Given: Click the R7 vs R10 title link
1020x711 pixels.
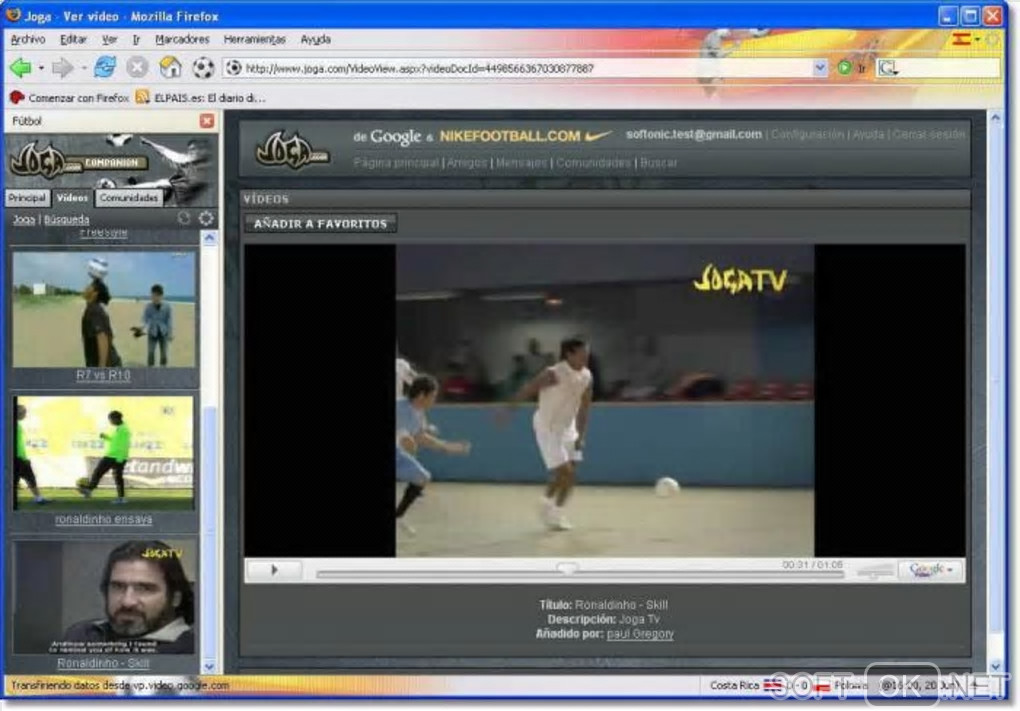Looking at the screenshot, I should [103, 375].
